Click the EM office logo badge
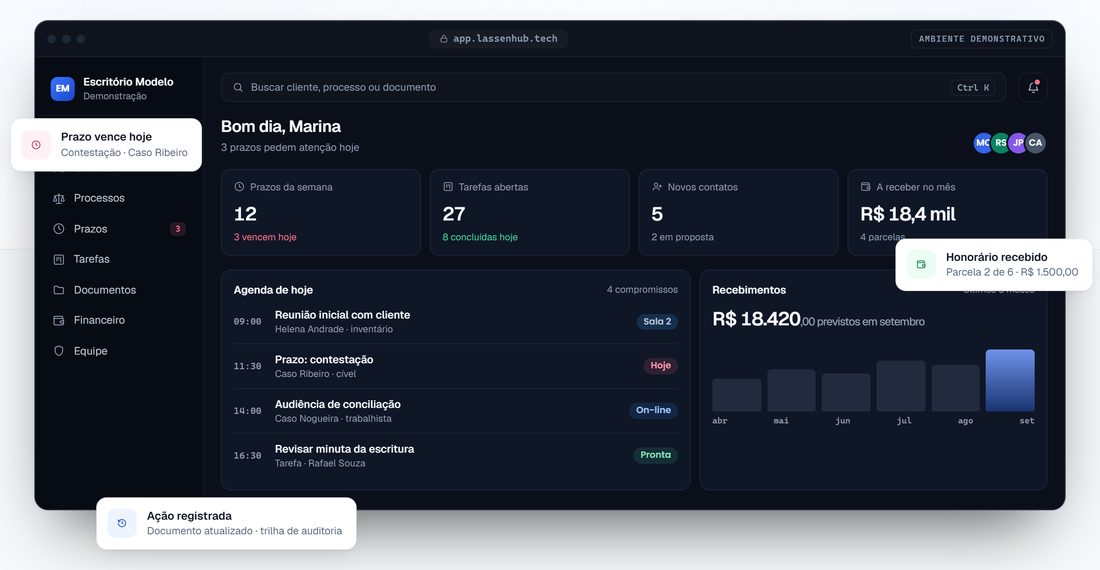 point(62,88)
